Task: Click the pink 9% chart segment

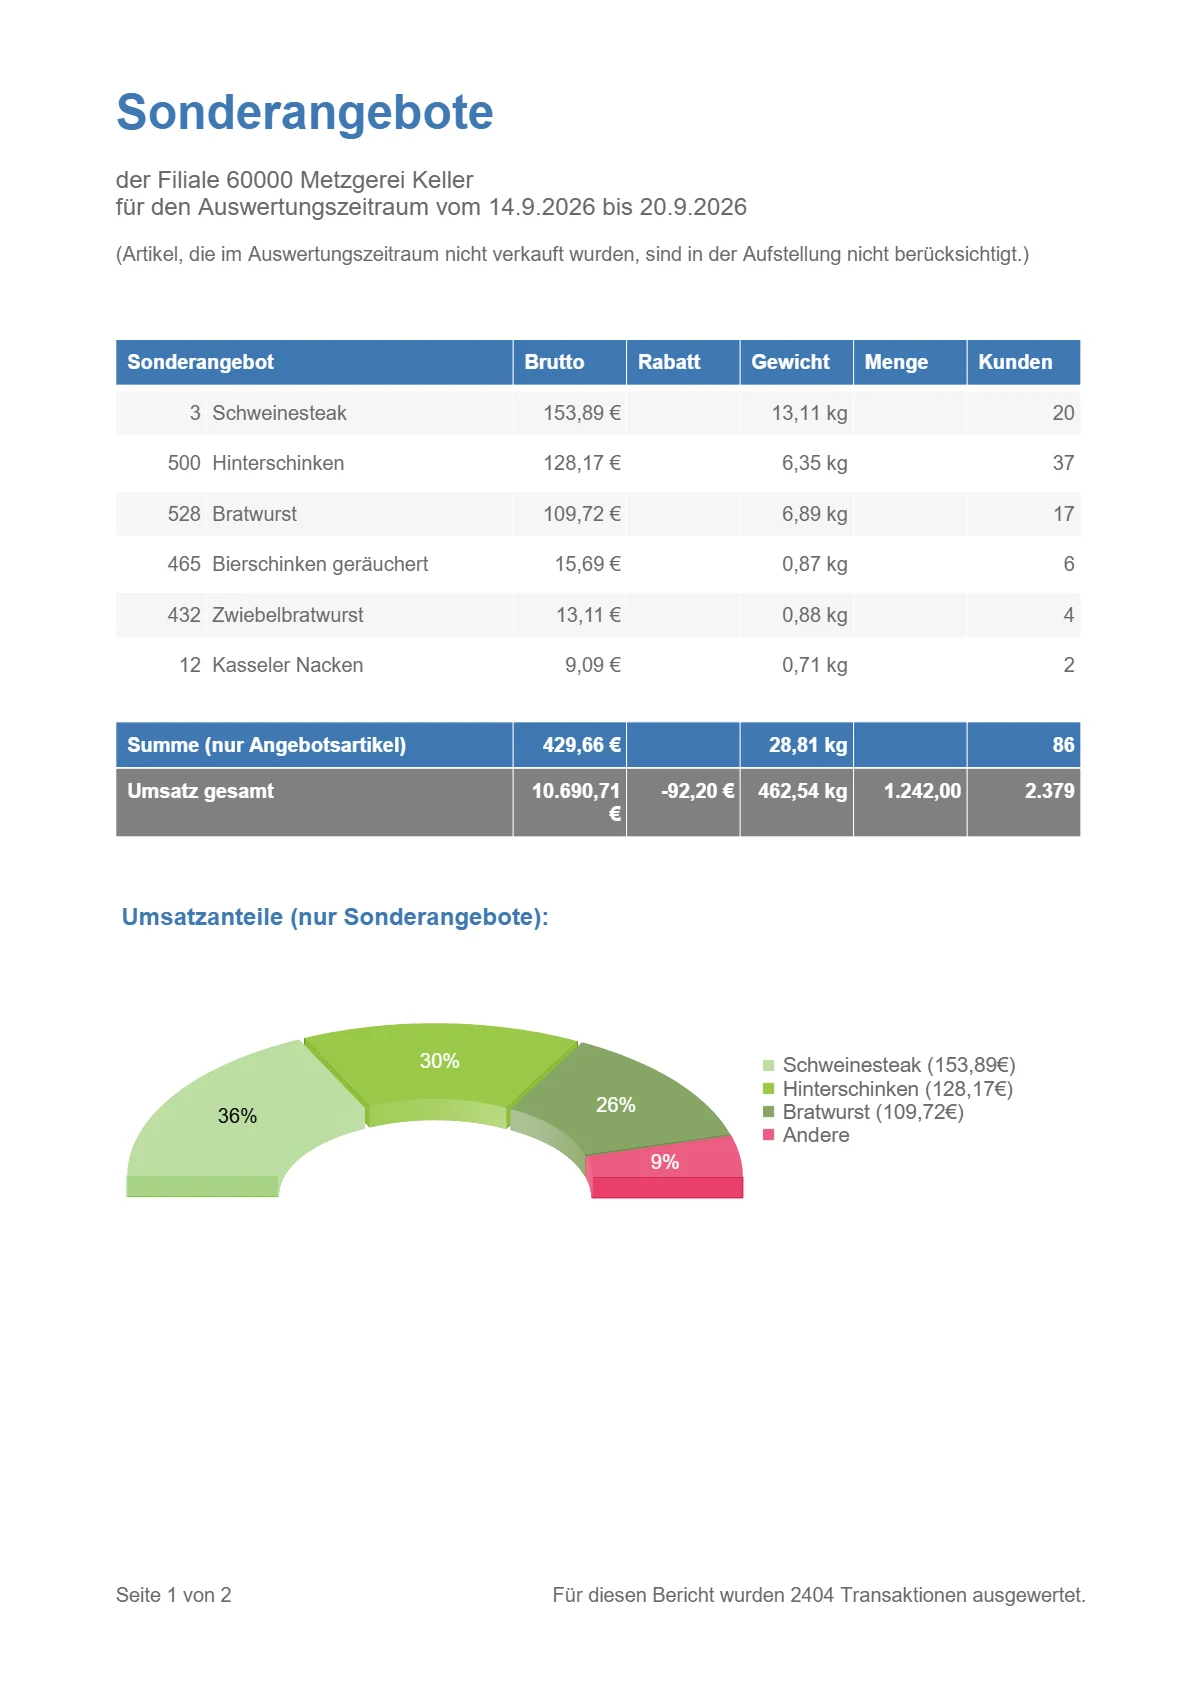Action: tap(665, 1162)
